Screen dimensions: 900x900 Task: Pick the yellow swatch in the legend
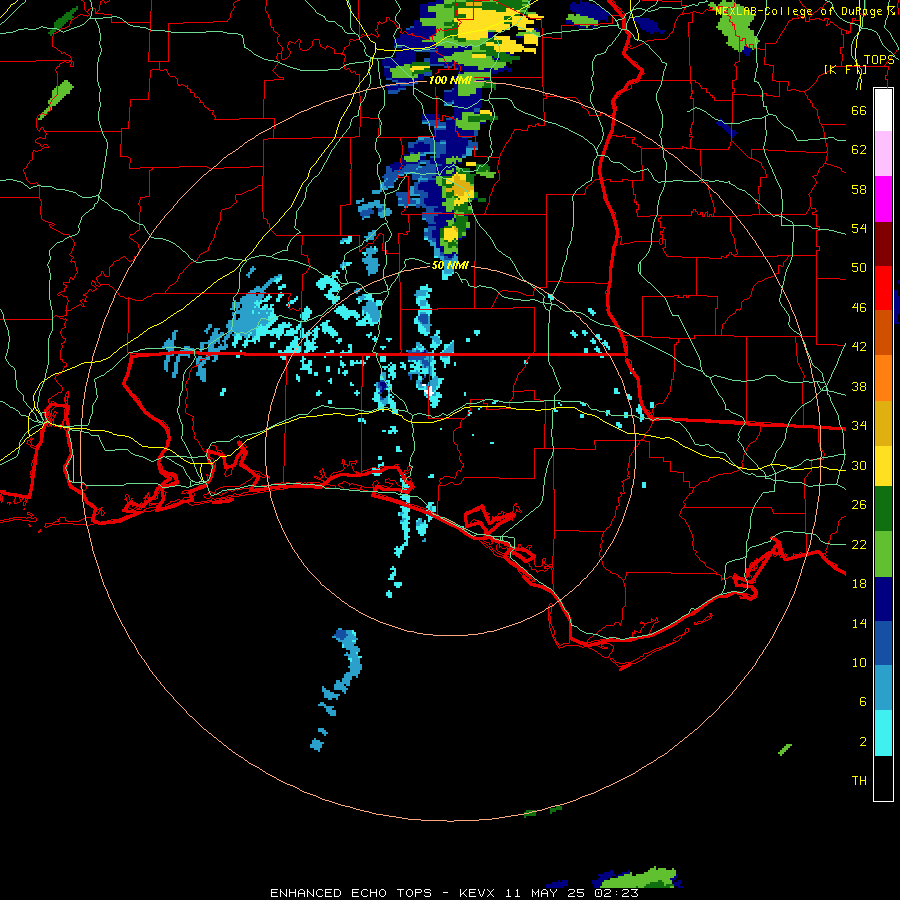click(883, 466)
